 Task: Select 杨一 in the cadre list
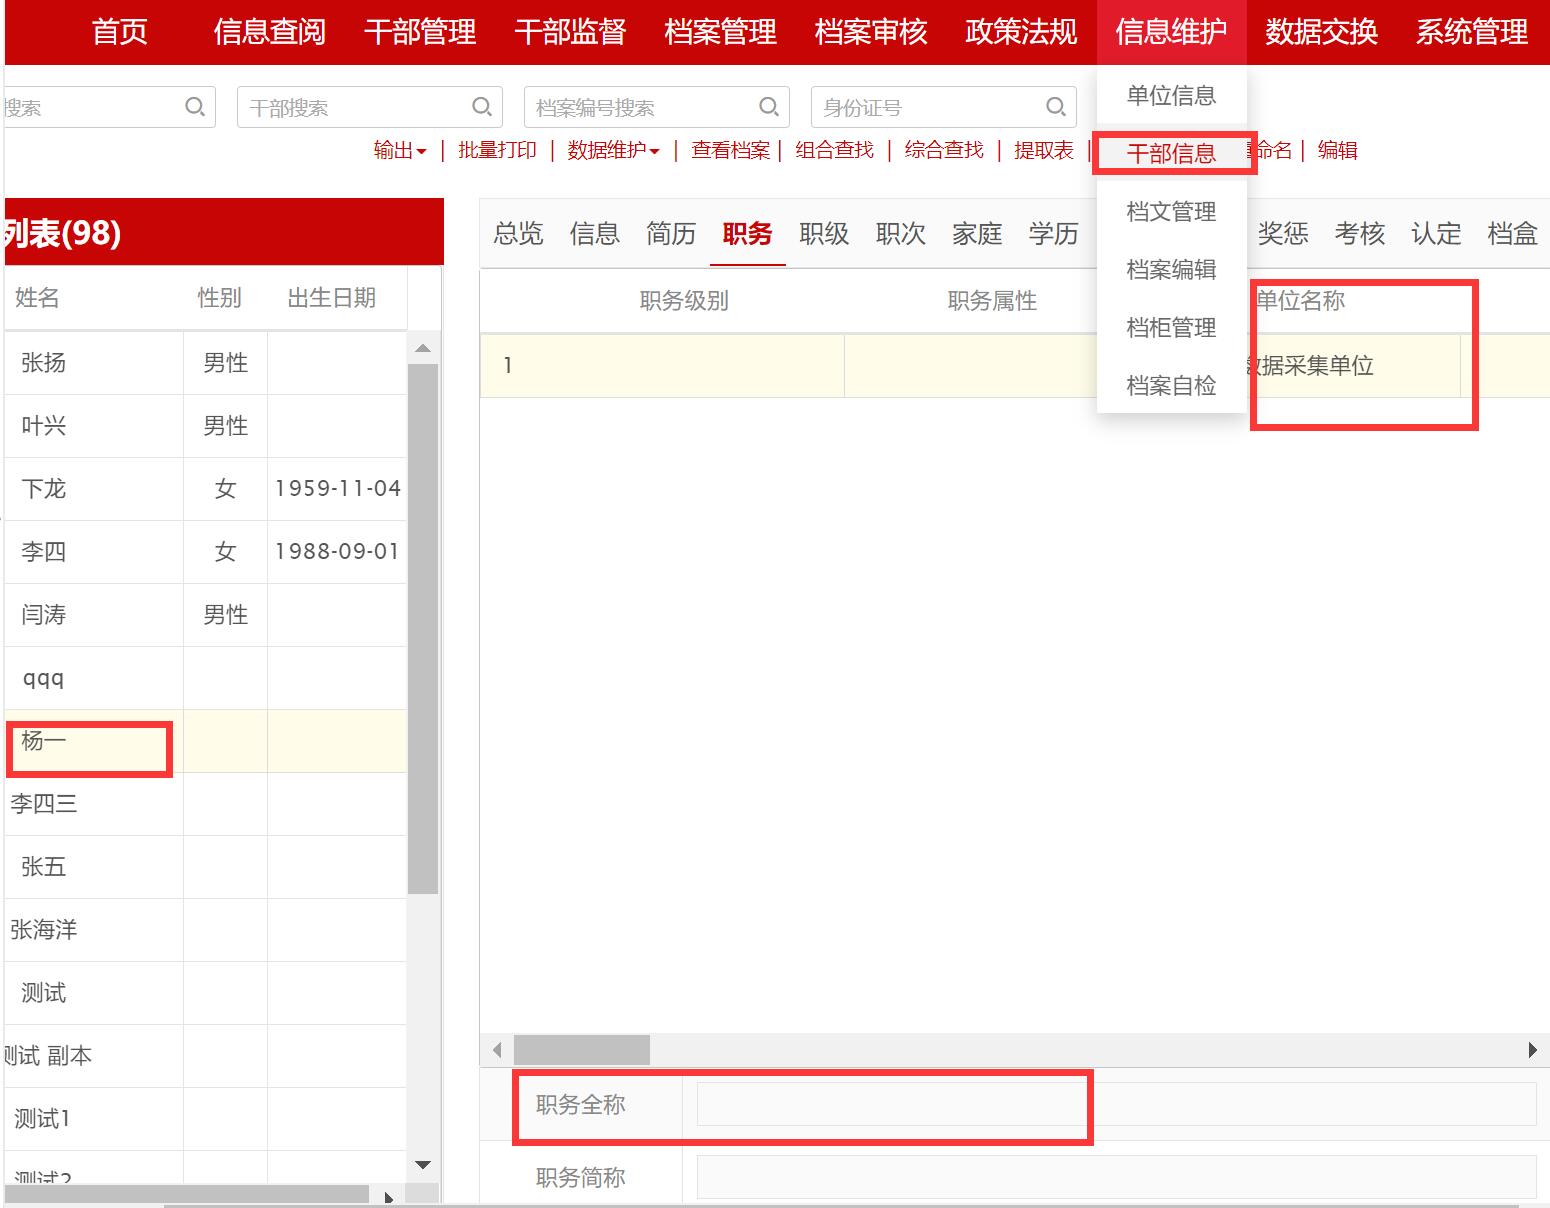click(44, 741)
